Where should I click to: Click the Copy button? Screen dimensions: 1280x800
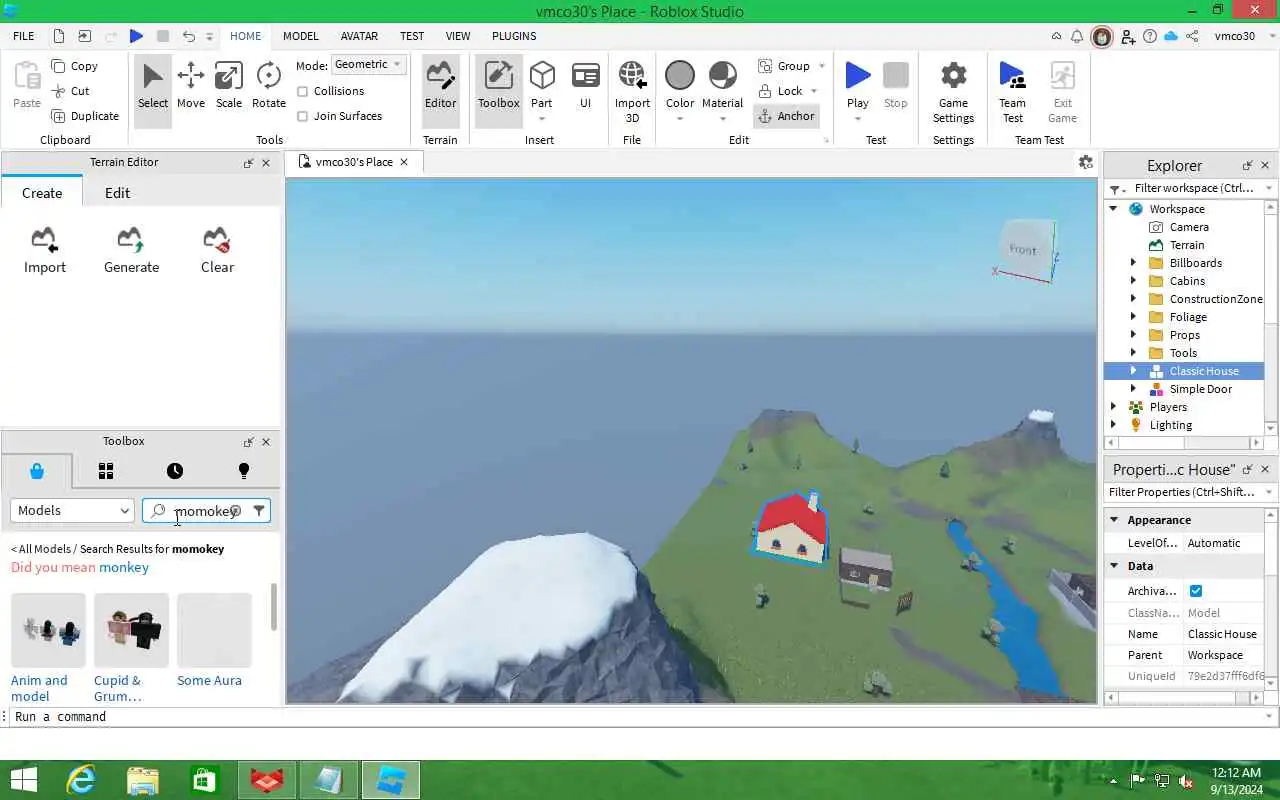pos(74,66)
